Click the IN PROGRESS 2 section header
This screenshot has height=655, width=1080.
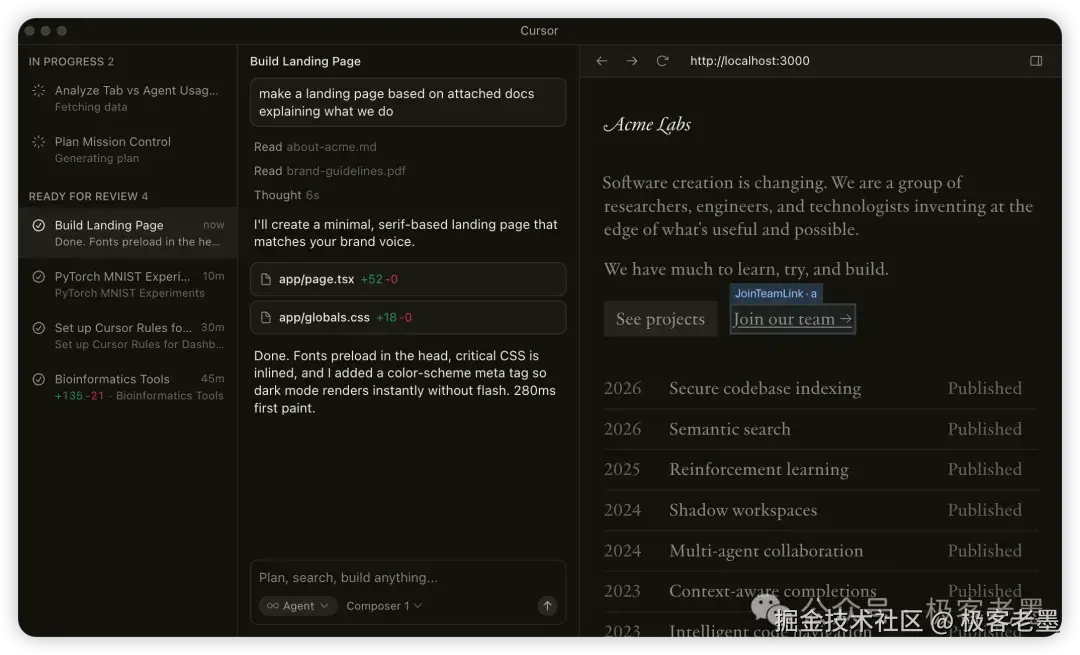71,61
